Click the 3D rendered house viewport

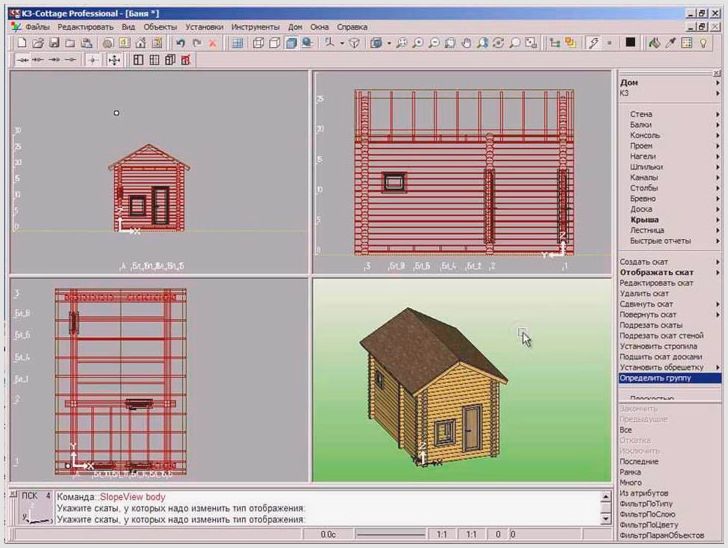(x=462, y=380)
